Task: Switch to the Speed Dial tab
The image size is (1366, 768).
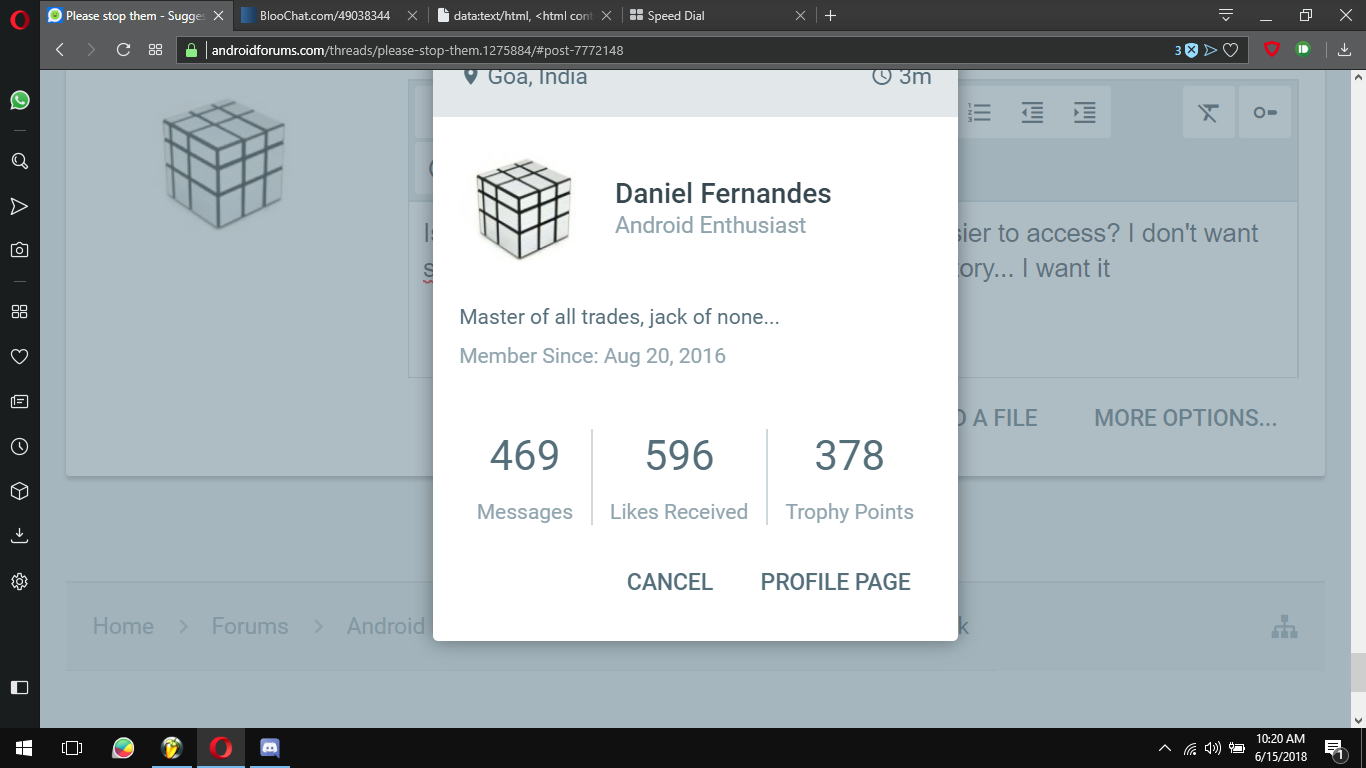Action: [710, 16]
